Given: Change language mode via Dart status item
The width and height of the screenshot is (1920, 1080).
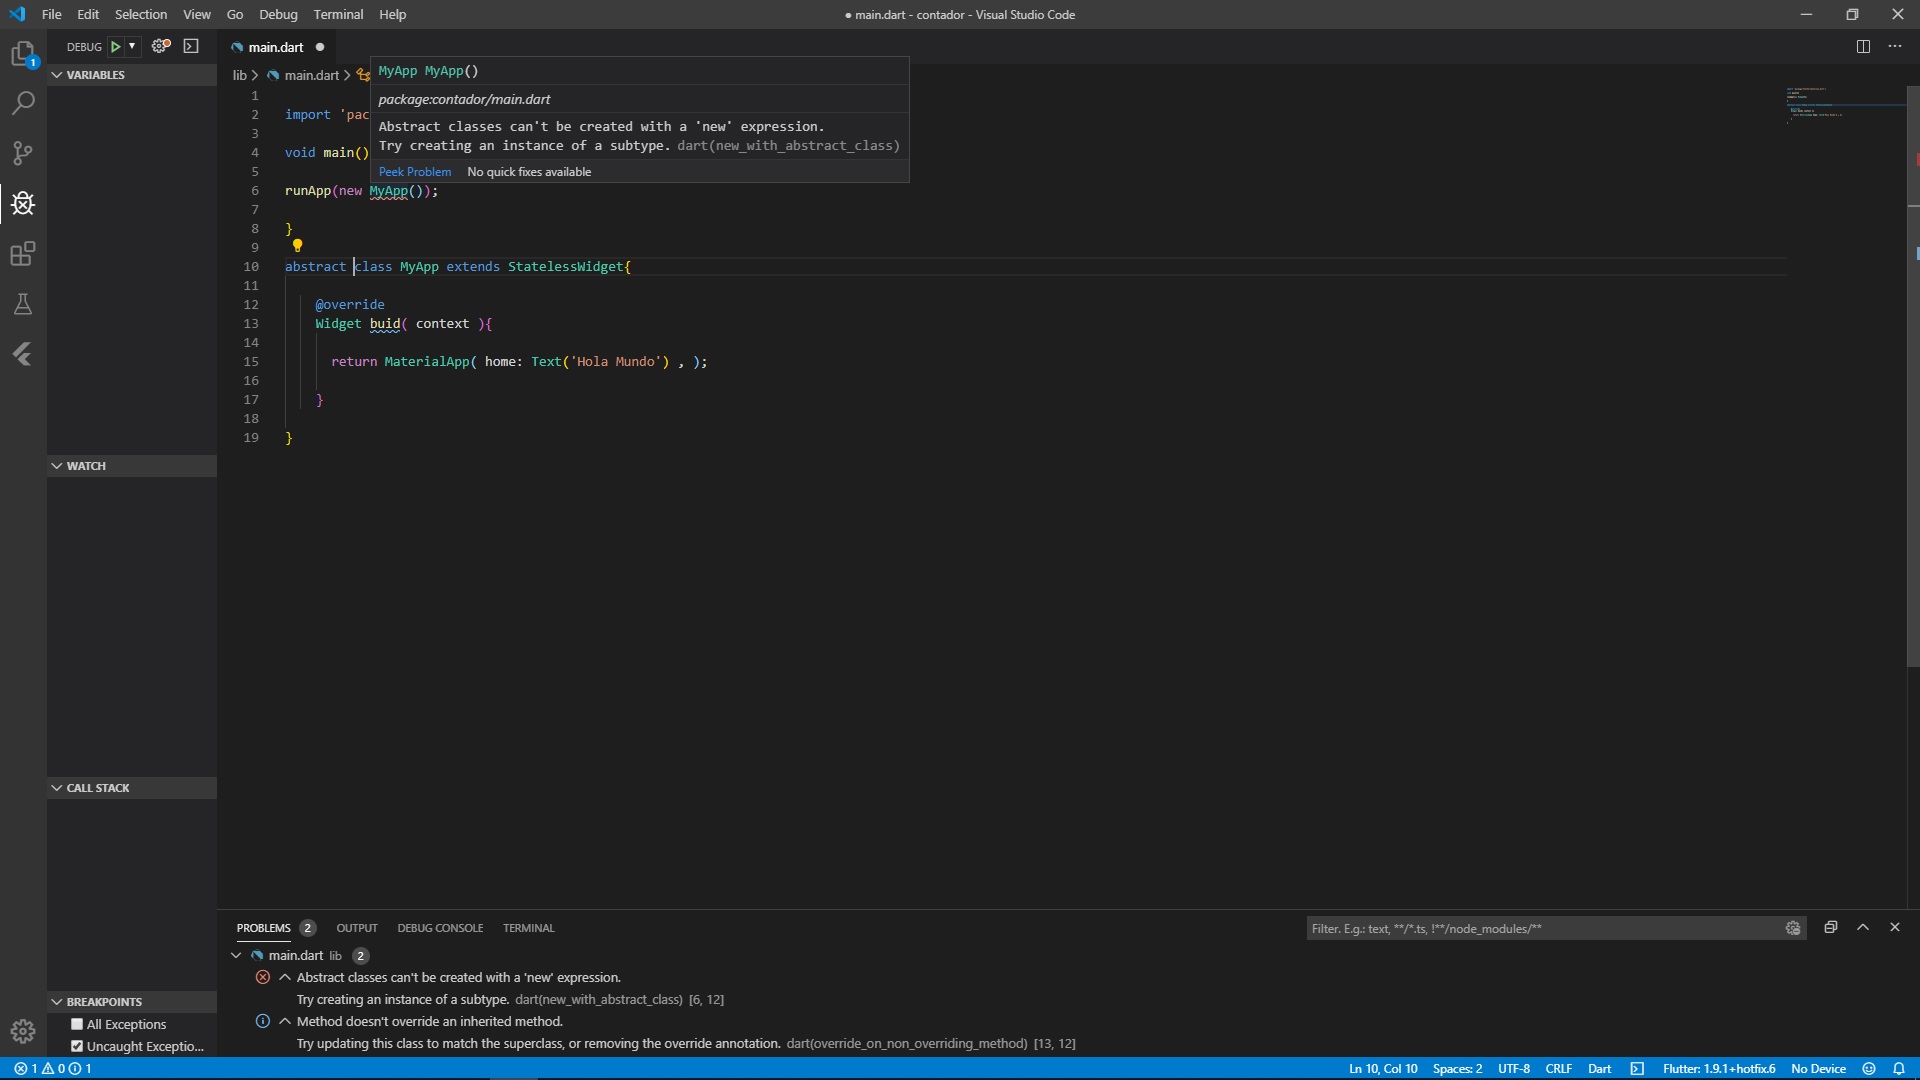Looking at the screenshot, I should 1600,1068.
